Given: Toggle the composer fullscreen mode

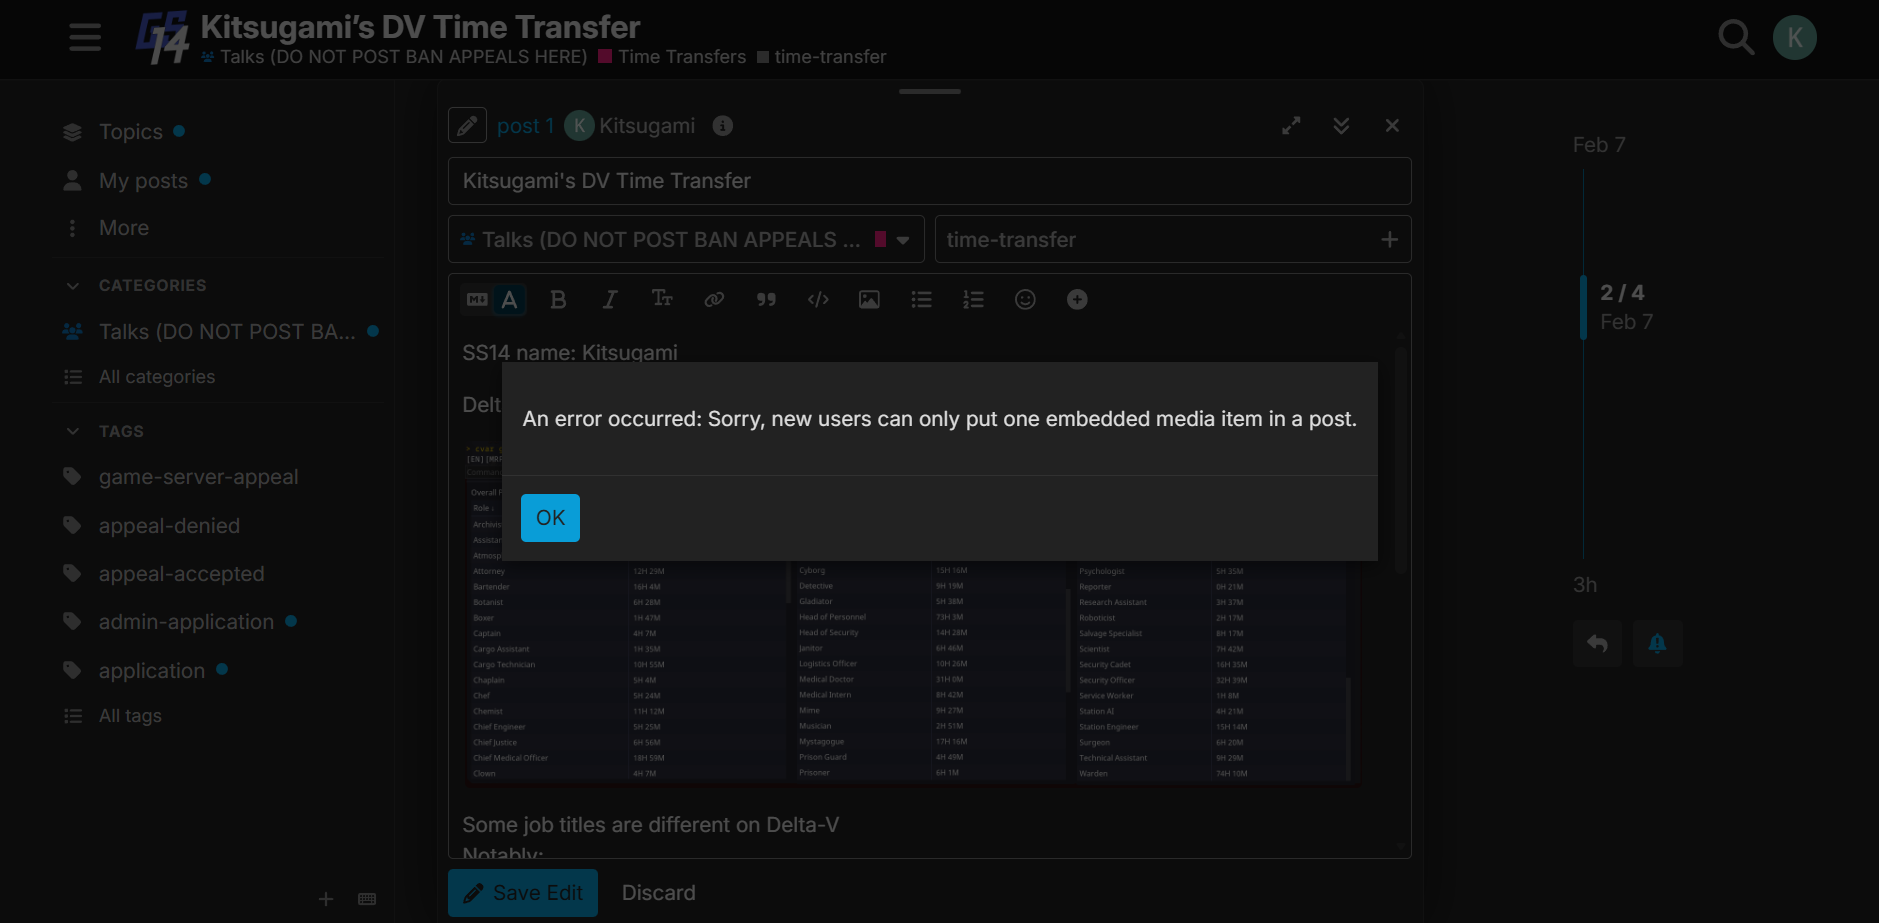Looking at the screenshot, I should [1291, 126].
